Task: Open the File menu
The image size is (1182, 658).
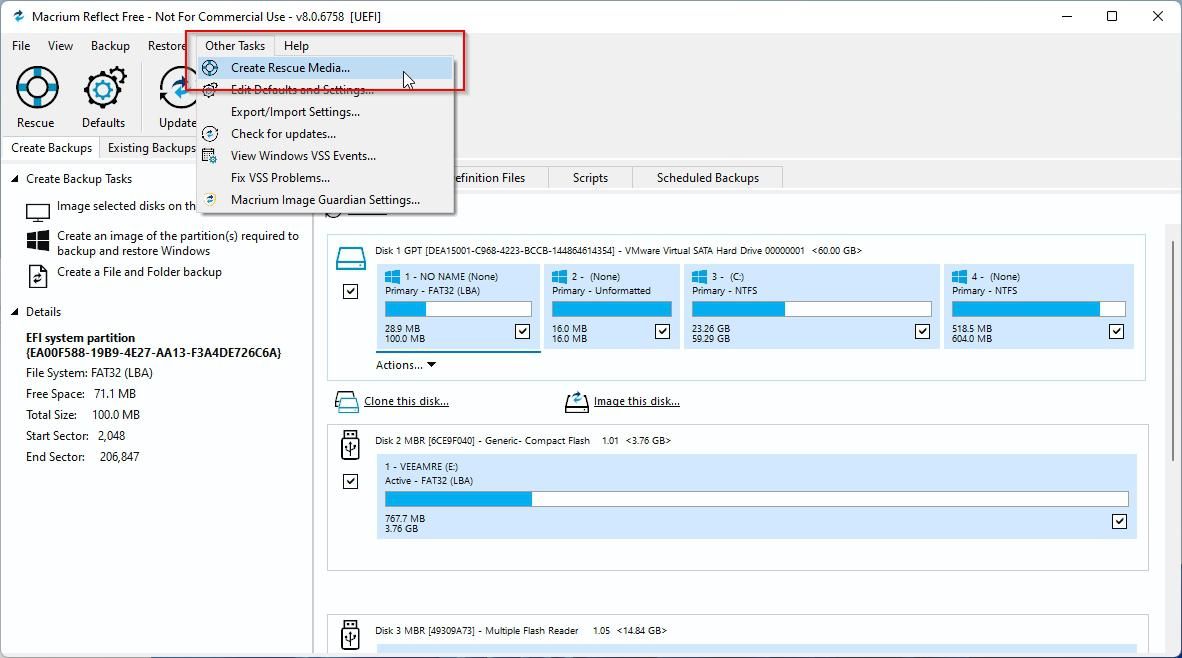Action: (x=21, y=46)
